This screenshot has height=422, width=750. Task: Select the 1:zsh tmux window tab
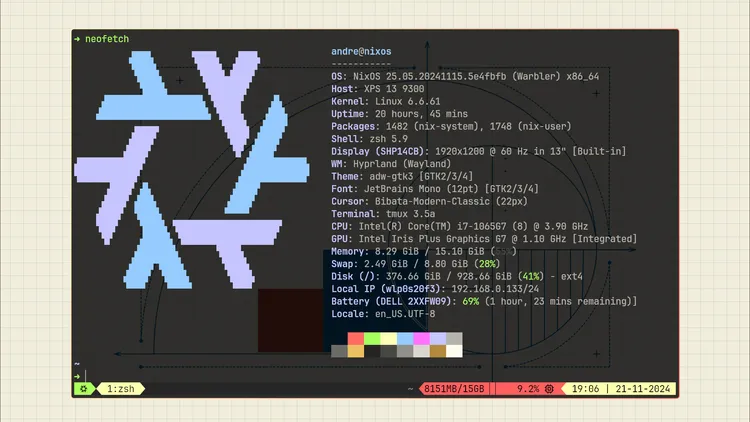[121, 389]
